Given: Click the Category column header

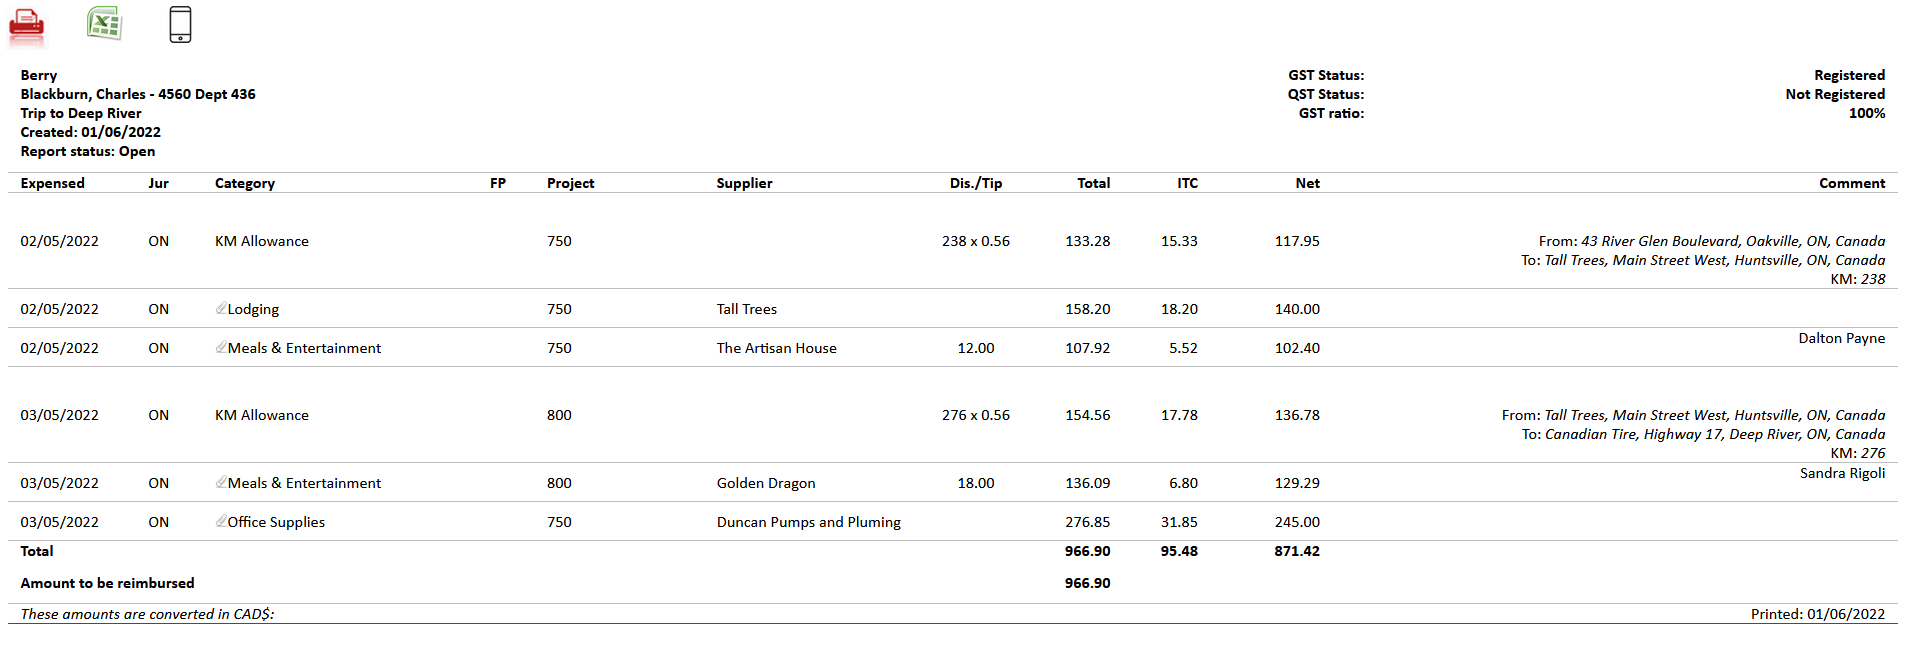Looking at the screenshot, I should (x=244, y=183).
